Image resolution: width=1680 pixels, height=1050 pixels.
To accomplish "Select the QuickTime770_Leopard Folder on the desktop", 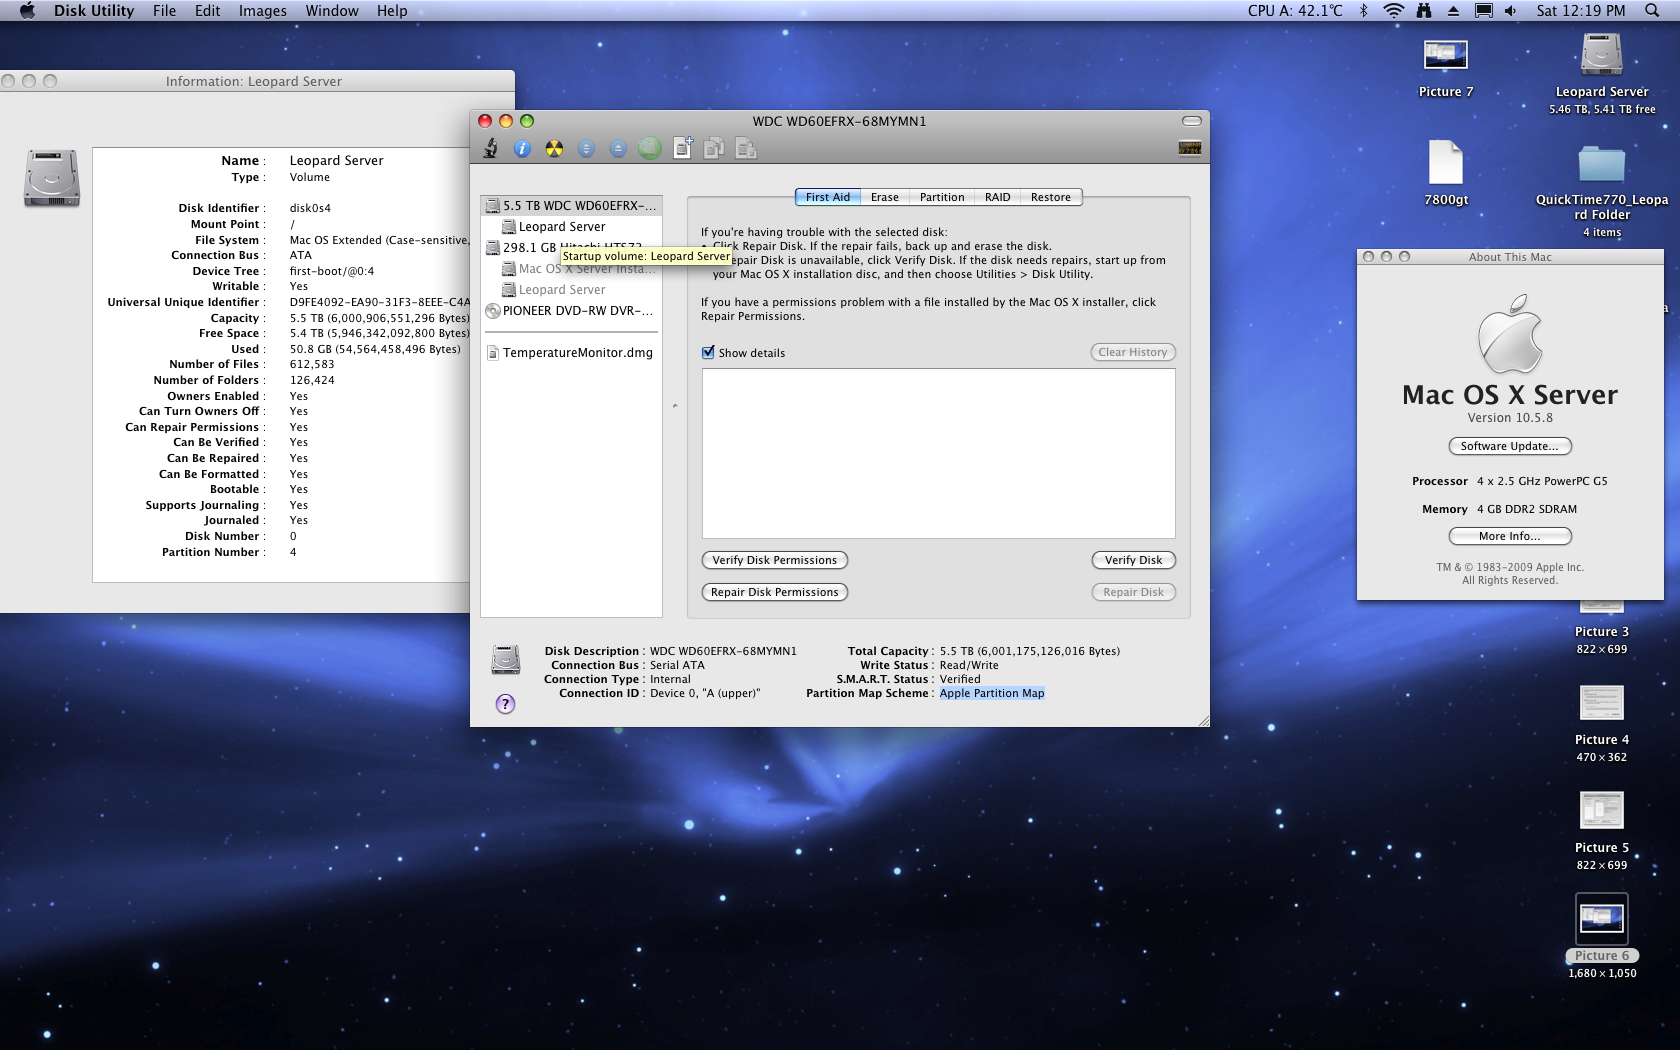I will [x=1602, y=190].
